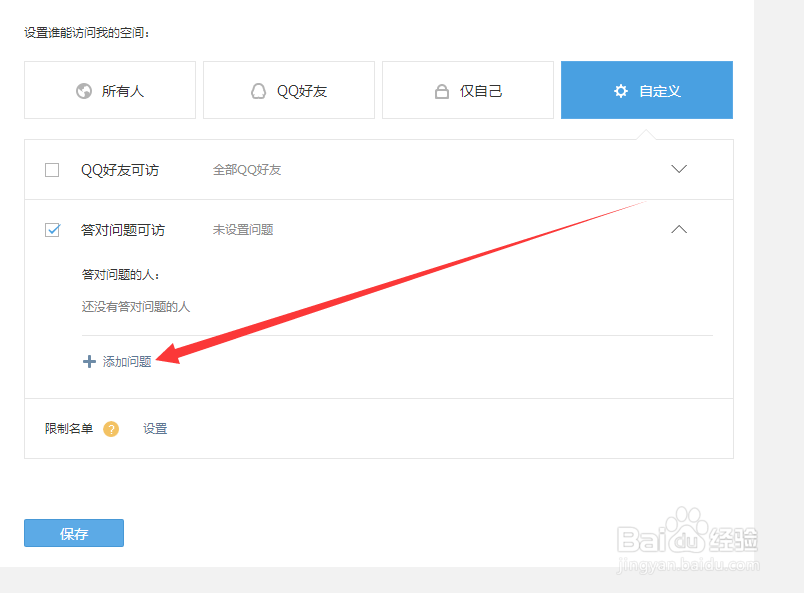Click the 还没有答对问题的人 text
804x593 pixels.
pos(135,307)
